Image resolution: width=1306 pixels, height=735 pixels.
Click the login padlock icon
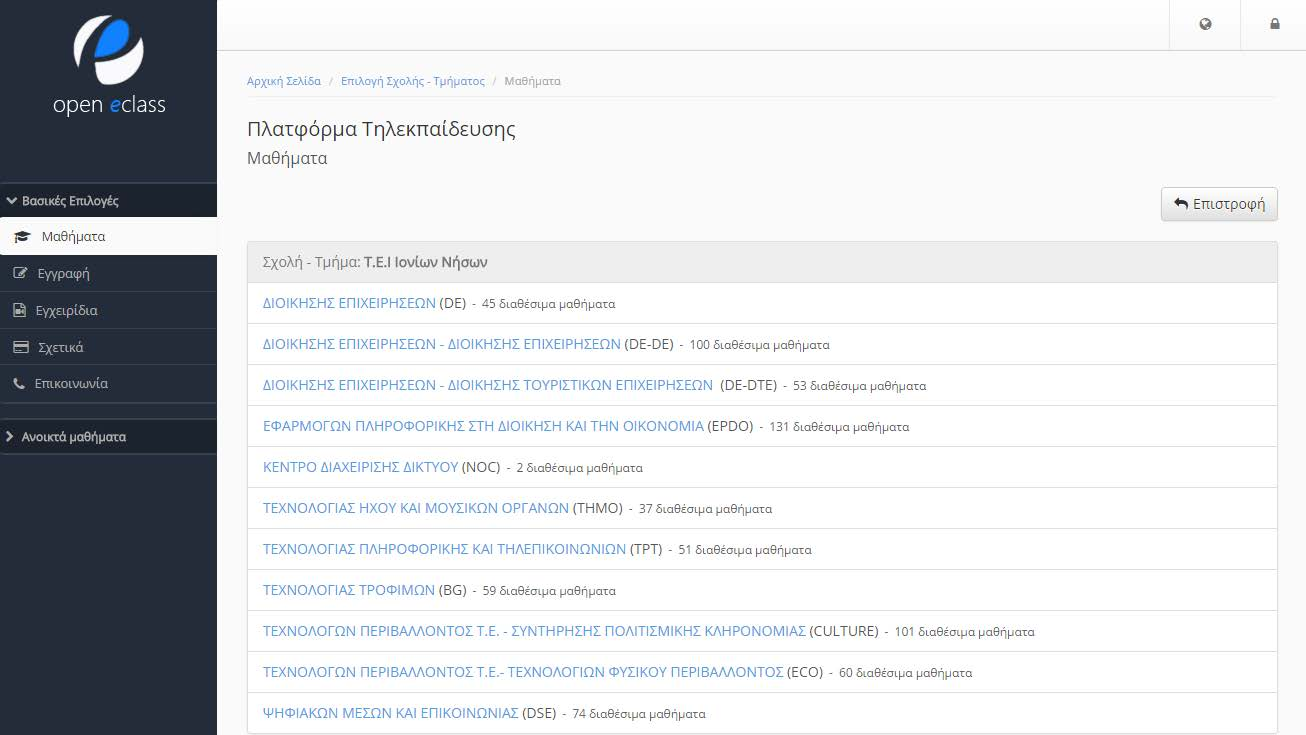click(1275, 24)
